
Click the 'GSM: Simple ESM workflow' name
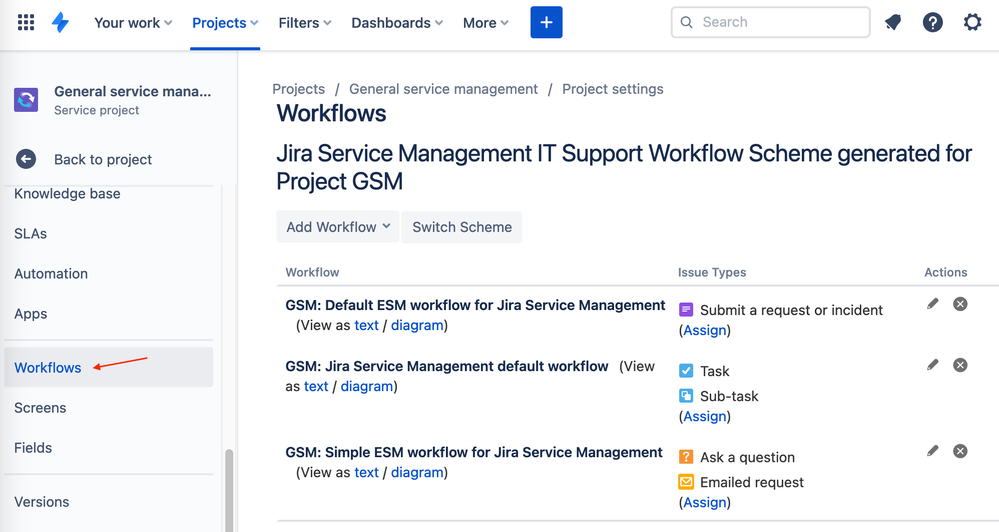point(474,452)
